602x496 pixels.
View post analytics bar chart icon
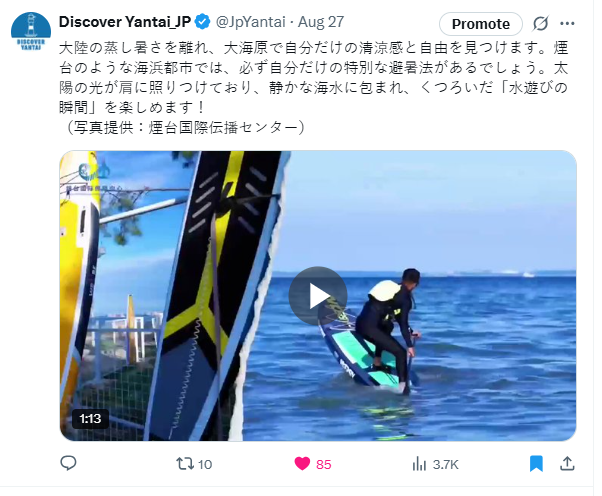(419, 464)
